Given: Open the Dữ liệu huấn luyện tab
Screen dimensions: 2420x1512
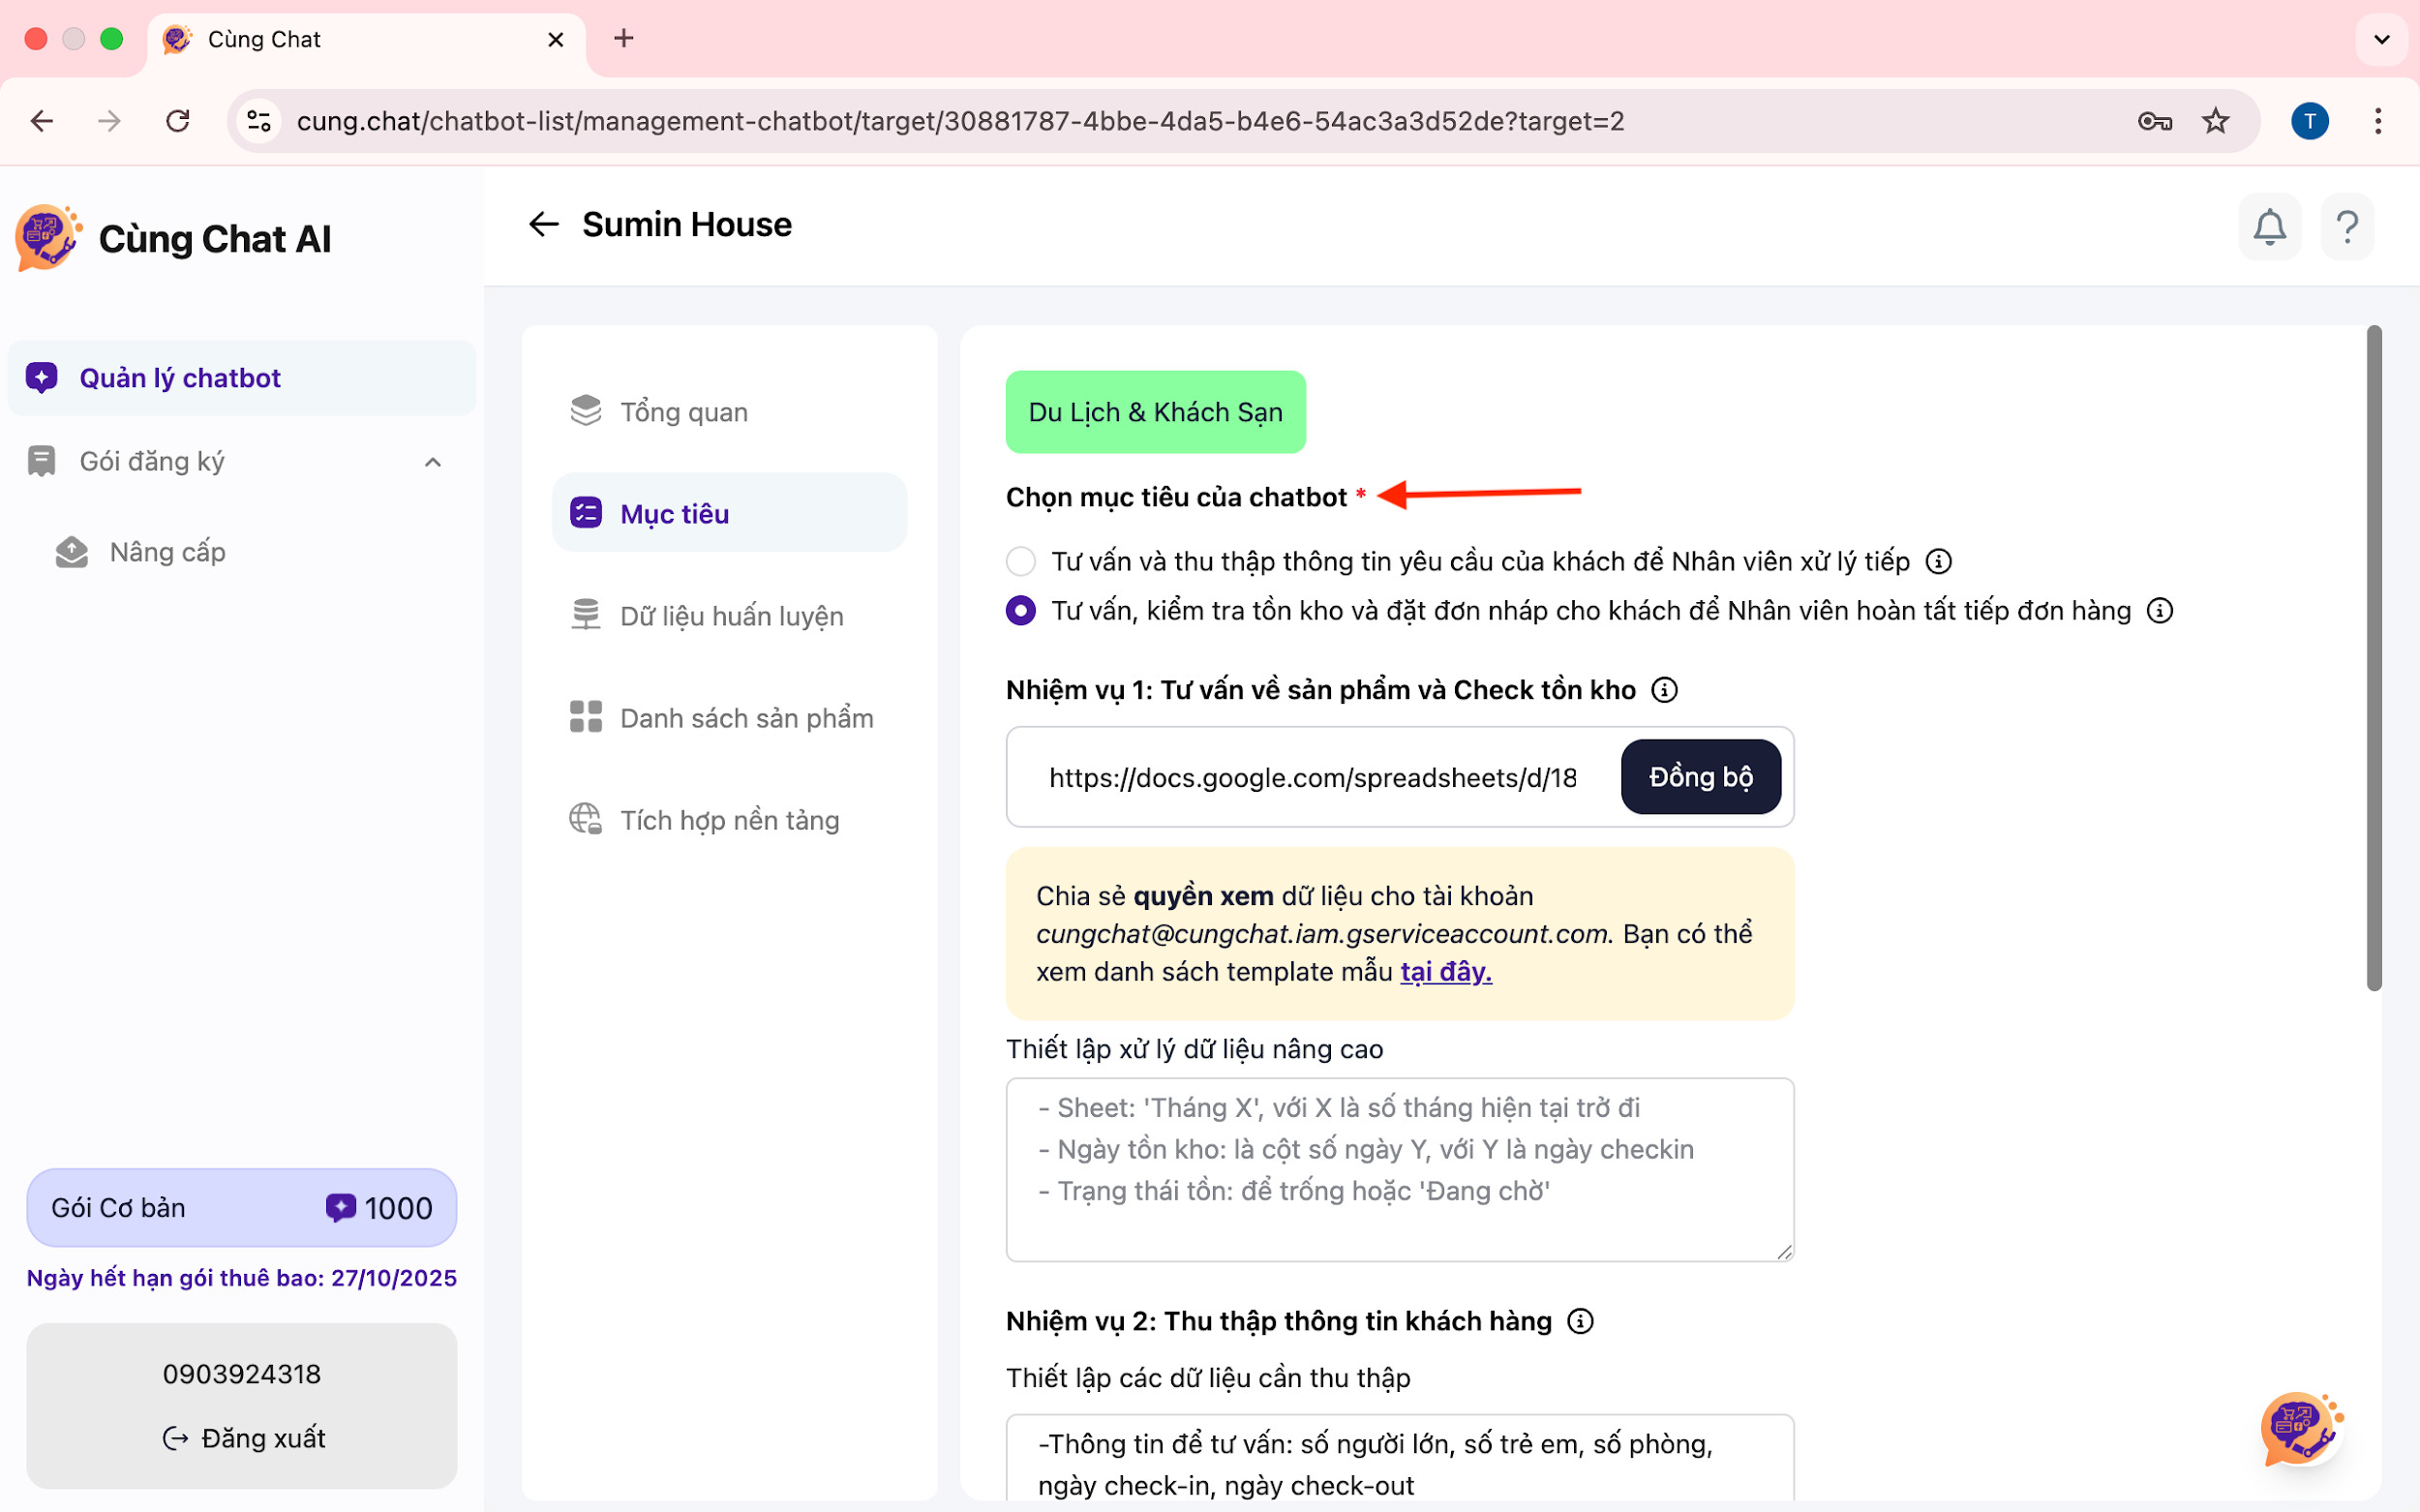Looking at the screenshot, I should [x=730, y=616].
